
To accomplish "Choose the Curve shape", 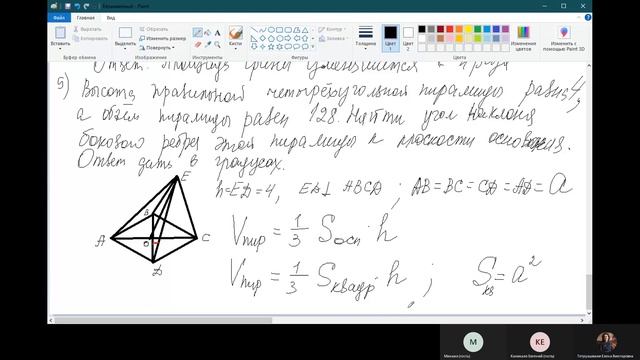I will click(x=262, y=30).
